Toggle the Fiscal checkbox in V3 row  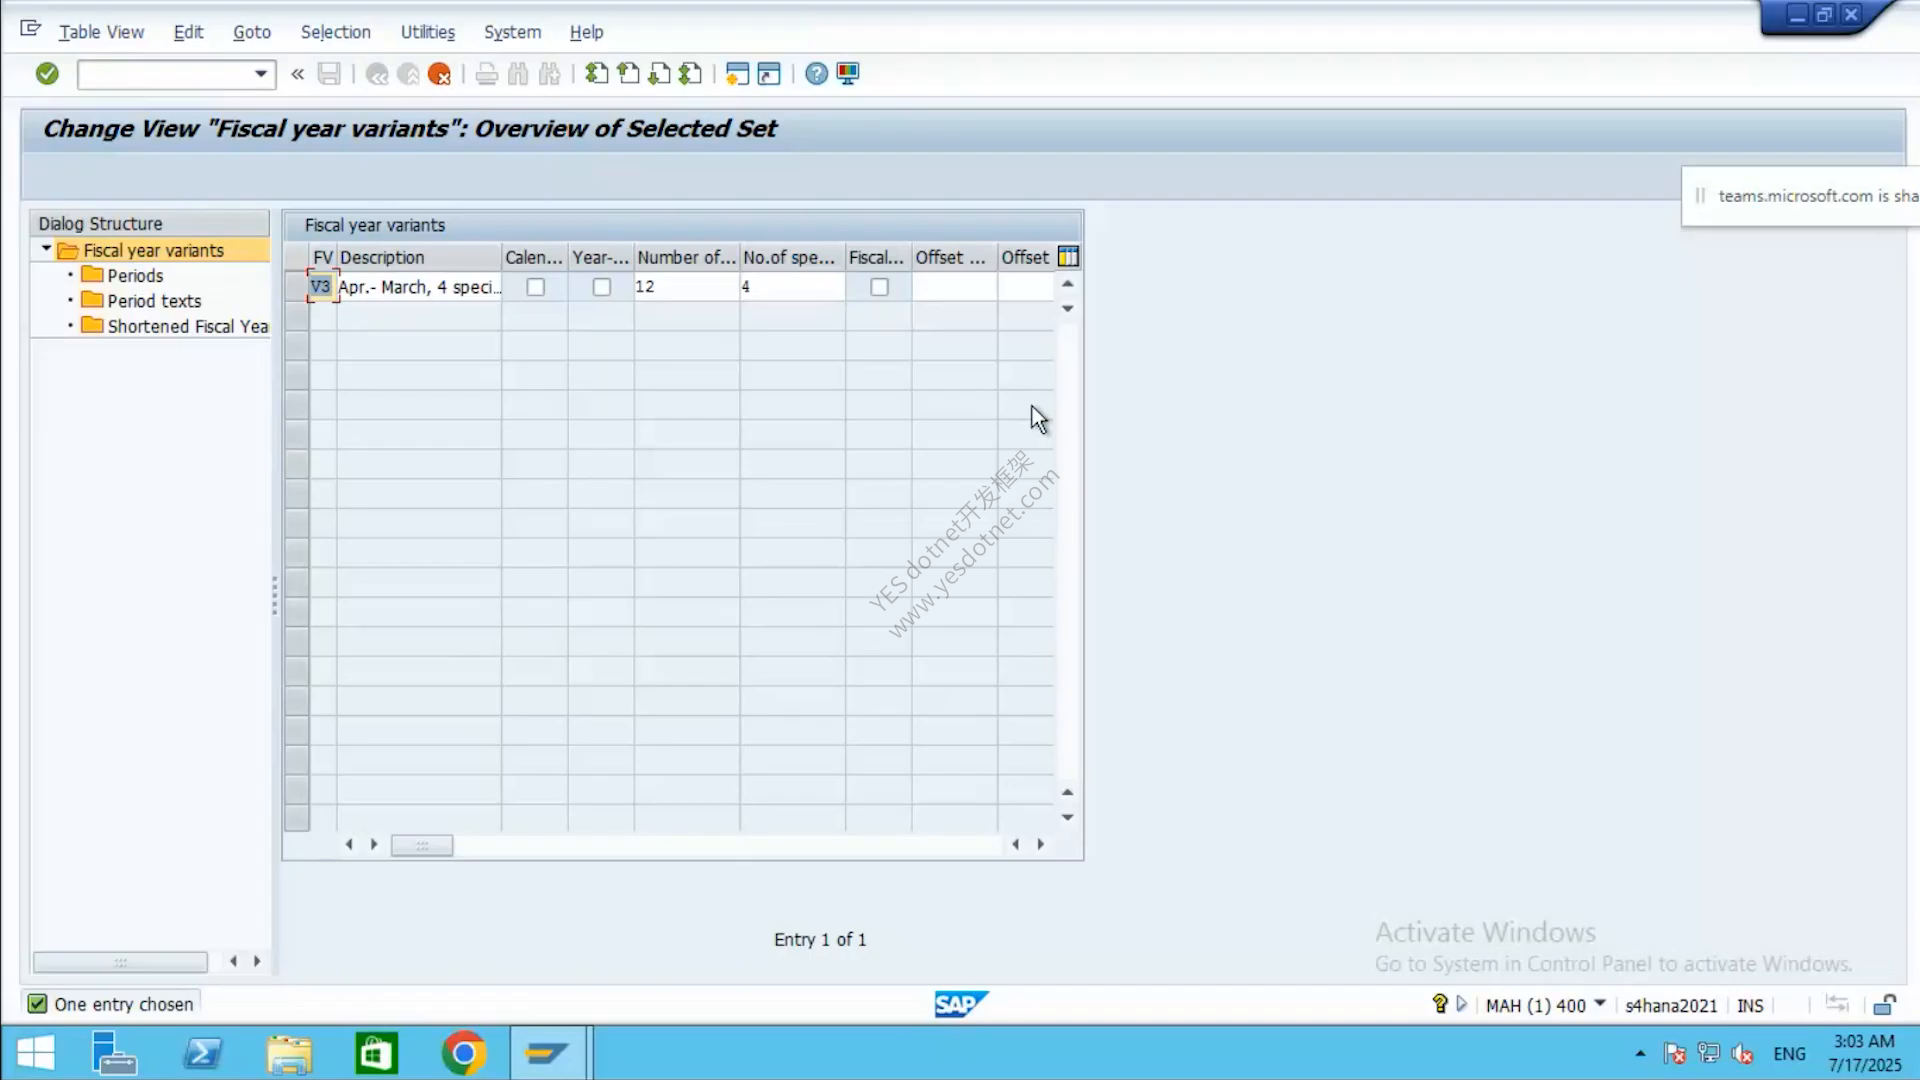coord(879,287)
